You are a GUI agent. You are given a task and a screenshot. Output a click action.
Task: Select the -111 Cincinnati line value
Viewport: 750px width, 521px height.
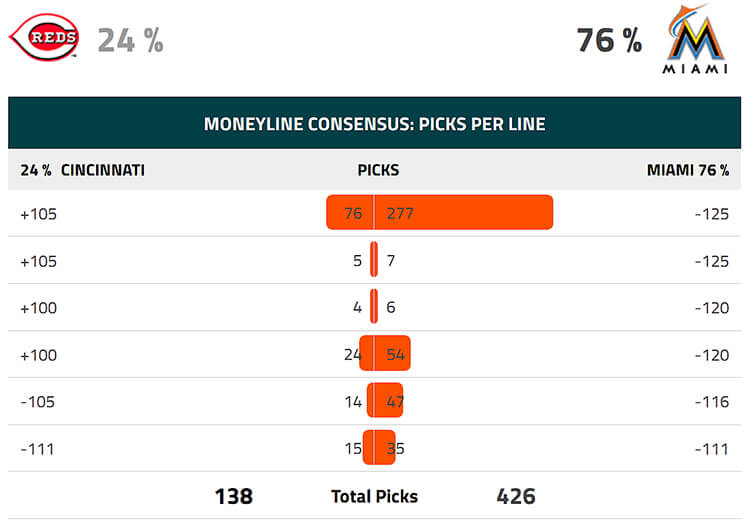(37, 449)
